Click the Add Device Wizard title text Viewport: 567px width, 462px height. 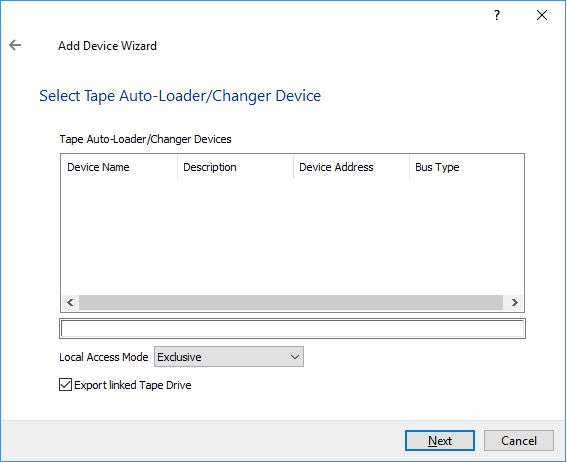point(107,46)
